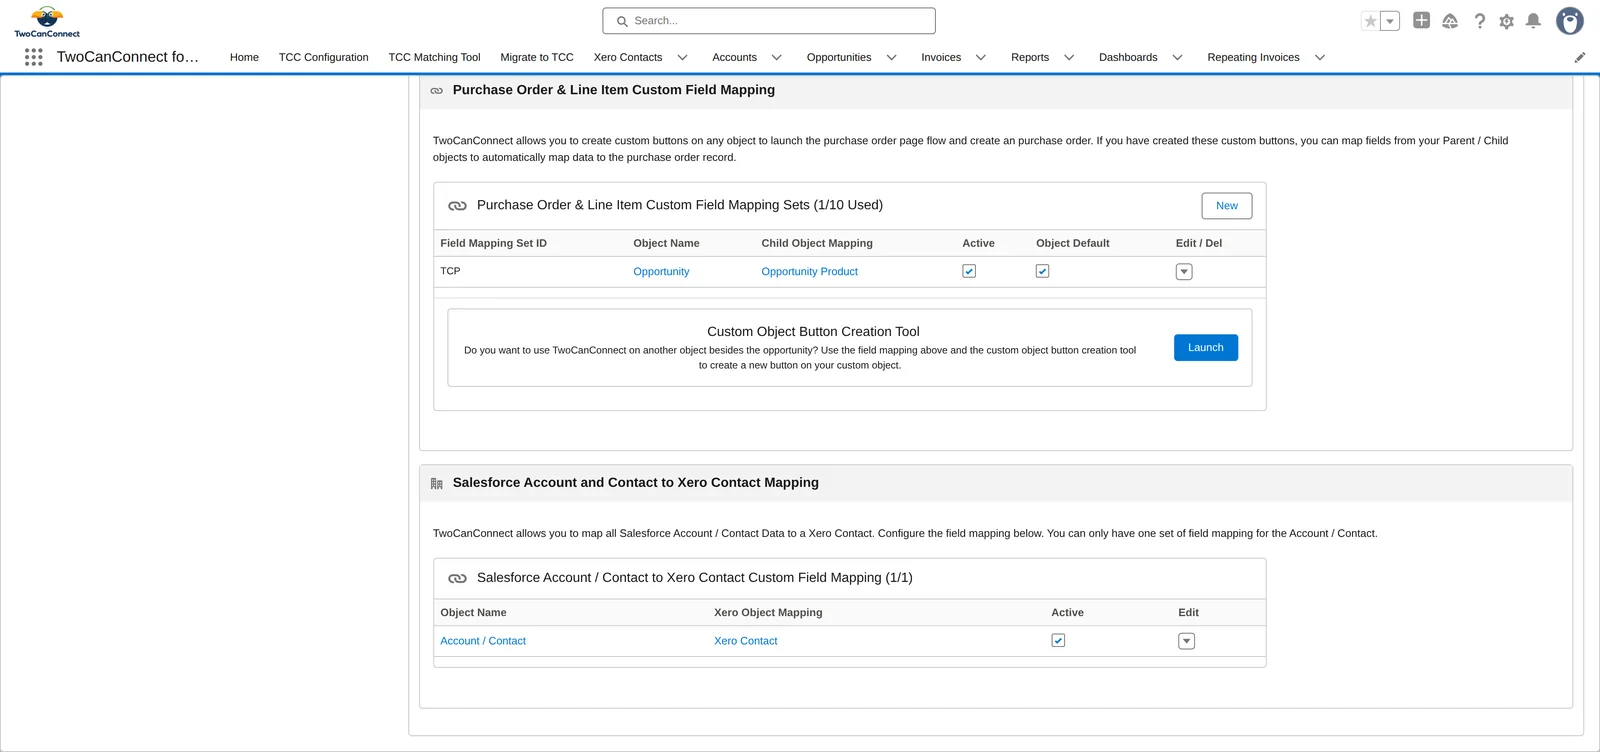
Task: Open the Xero Contacts tab
Action: (x=628, y=57)
